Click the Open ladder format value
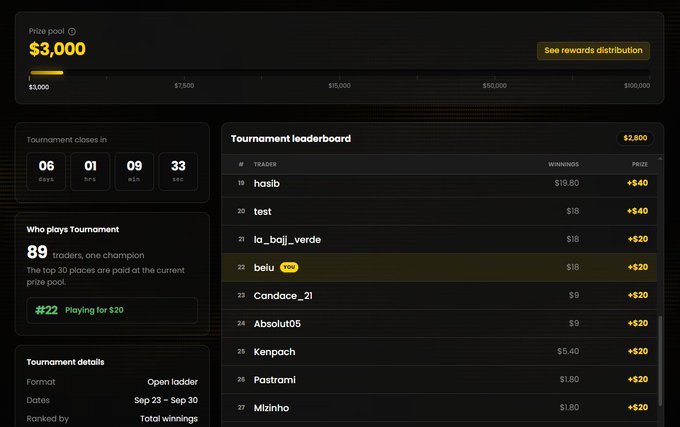Viewport: 680px width, 427px height. [173, 382]
